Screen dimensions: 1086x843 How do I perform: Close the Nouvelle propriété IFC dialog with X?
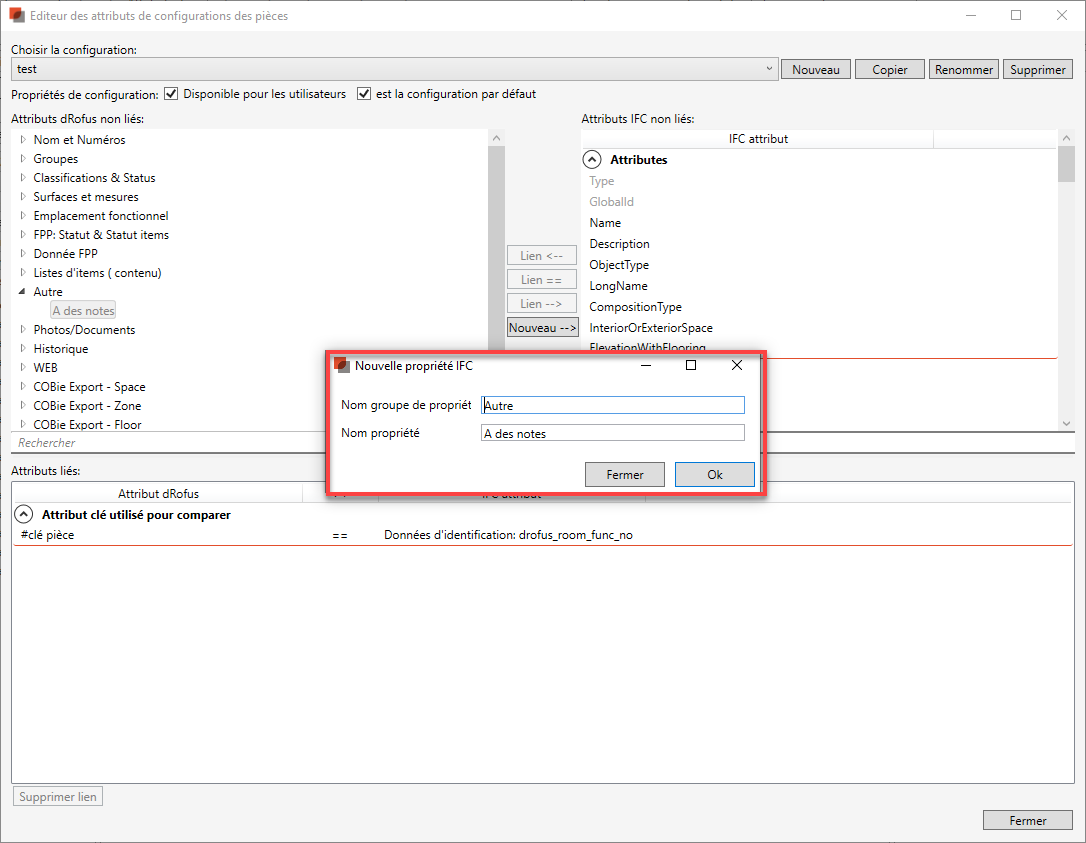tap(737, 366)
